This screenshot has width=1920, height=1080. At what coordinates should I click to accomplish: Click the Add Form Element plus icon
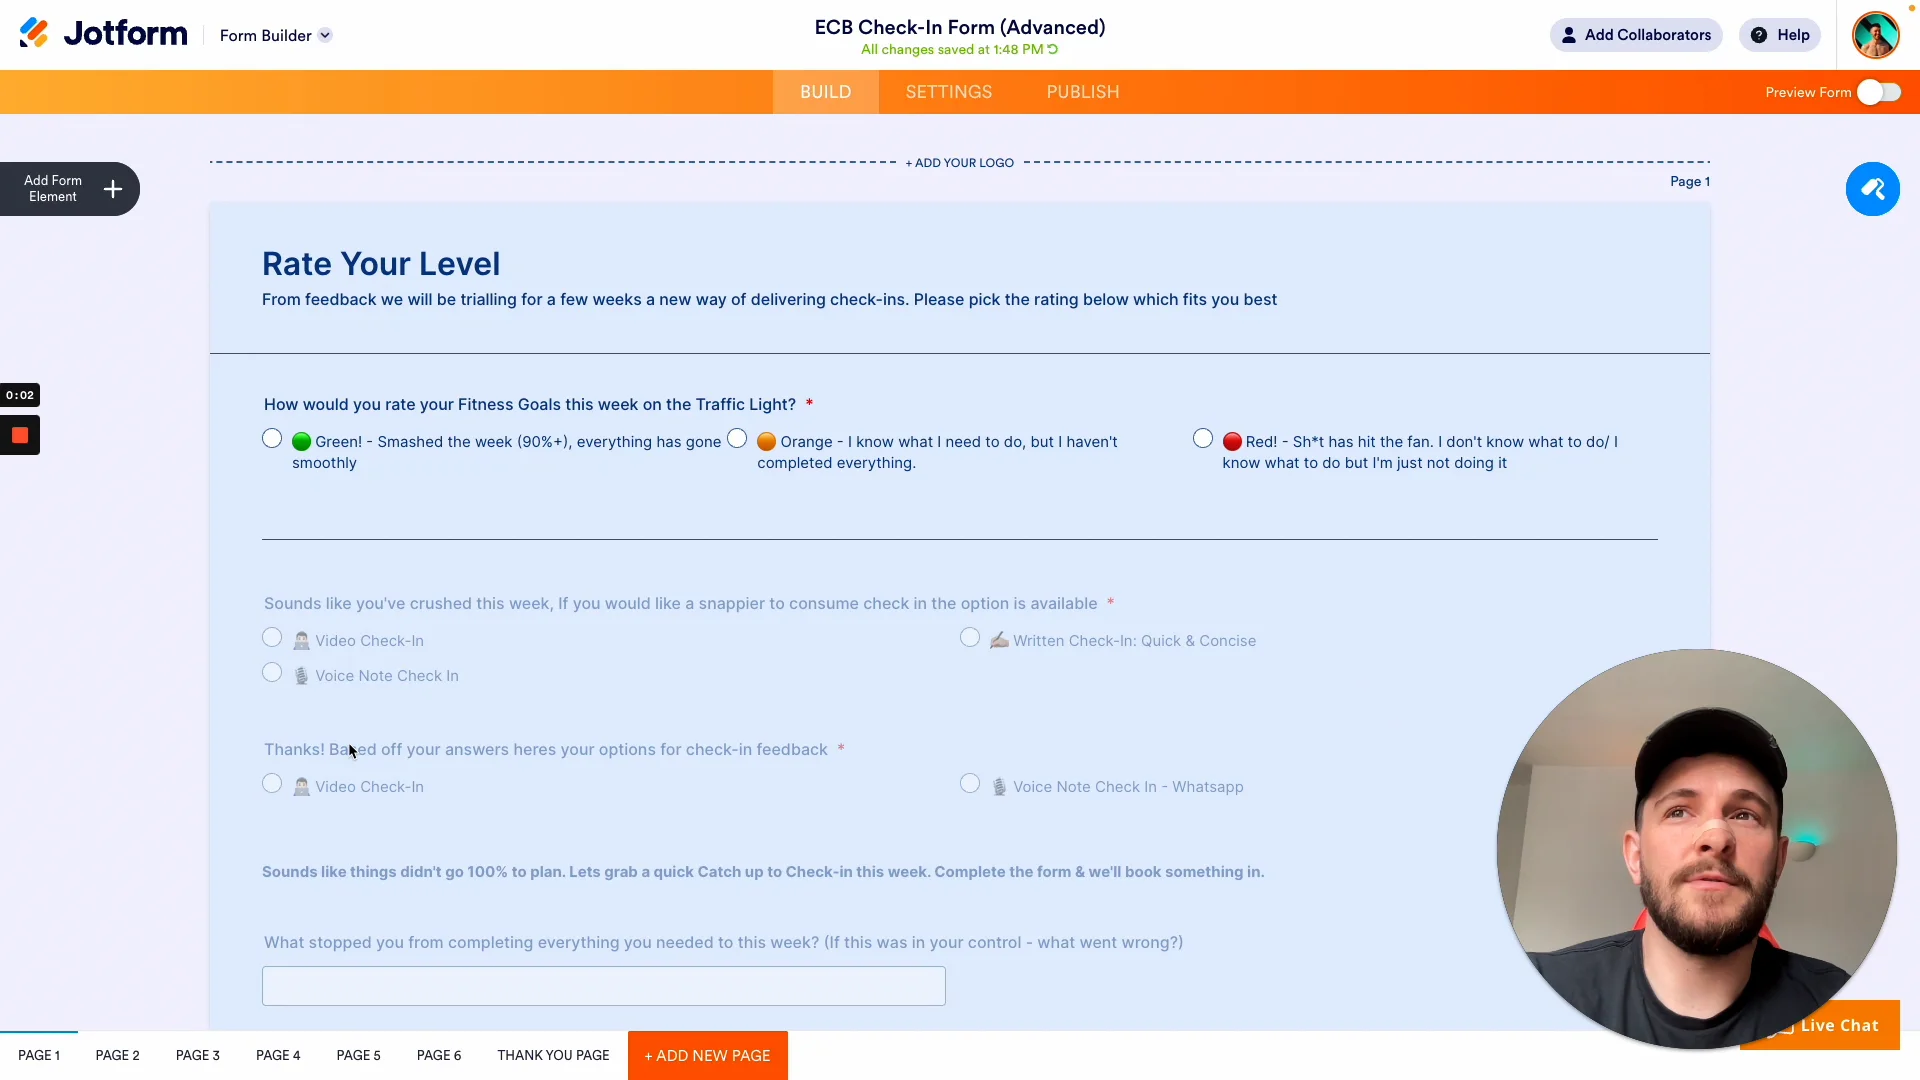113,189
